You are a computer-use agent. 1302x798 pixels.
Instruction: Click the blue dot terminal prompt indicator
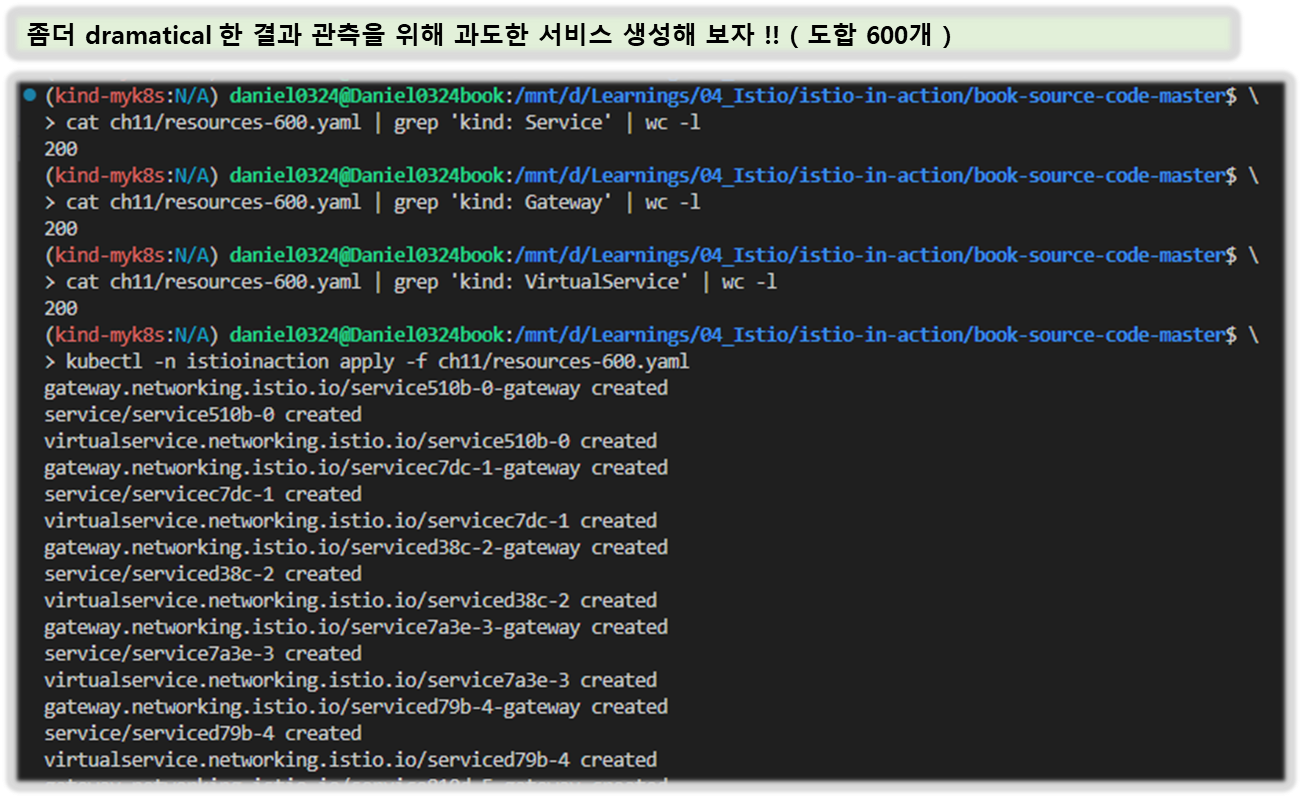point(29,95)
